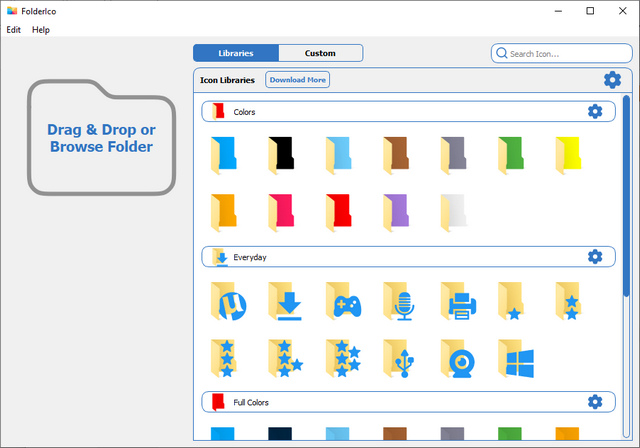Select the uTorrent folder icon
Screen dimensions: 640x448
pyautogui.click(x=228, y=300)
